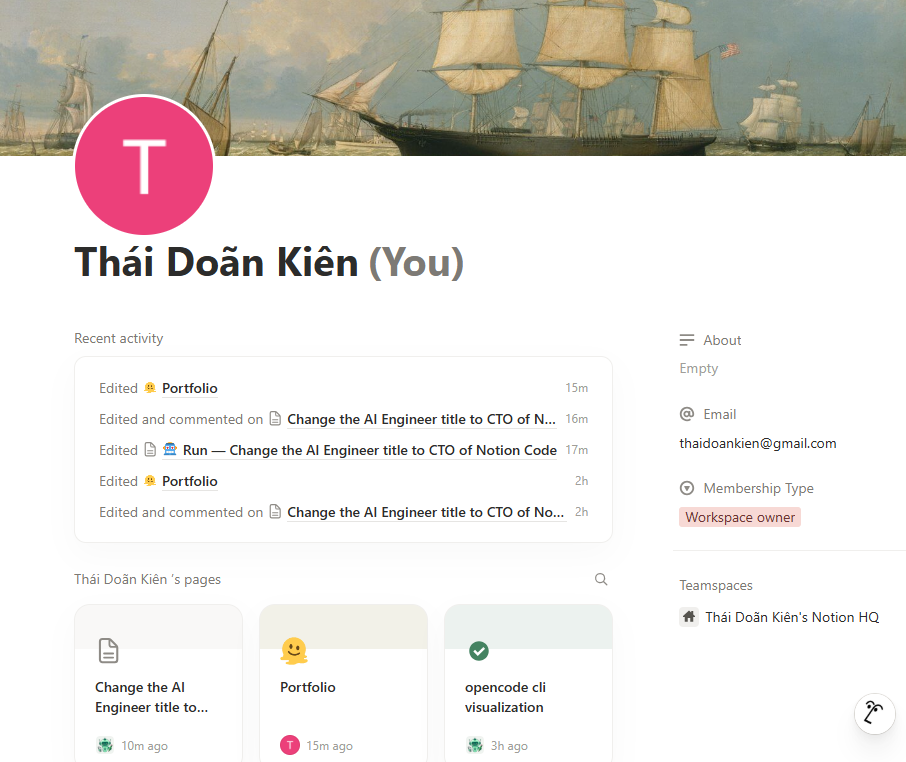Click the thaidoankien@gmail.com email address
906x762 pixels.
[x=758, y=443]
